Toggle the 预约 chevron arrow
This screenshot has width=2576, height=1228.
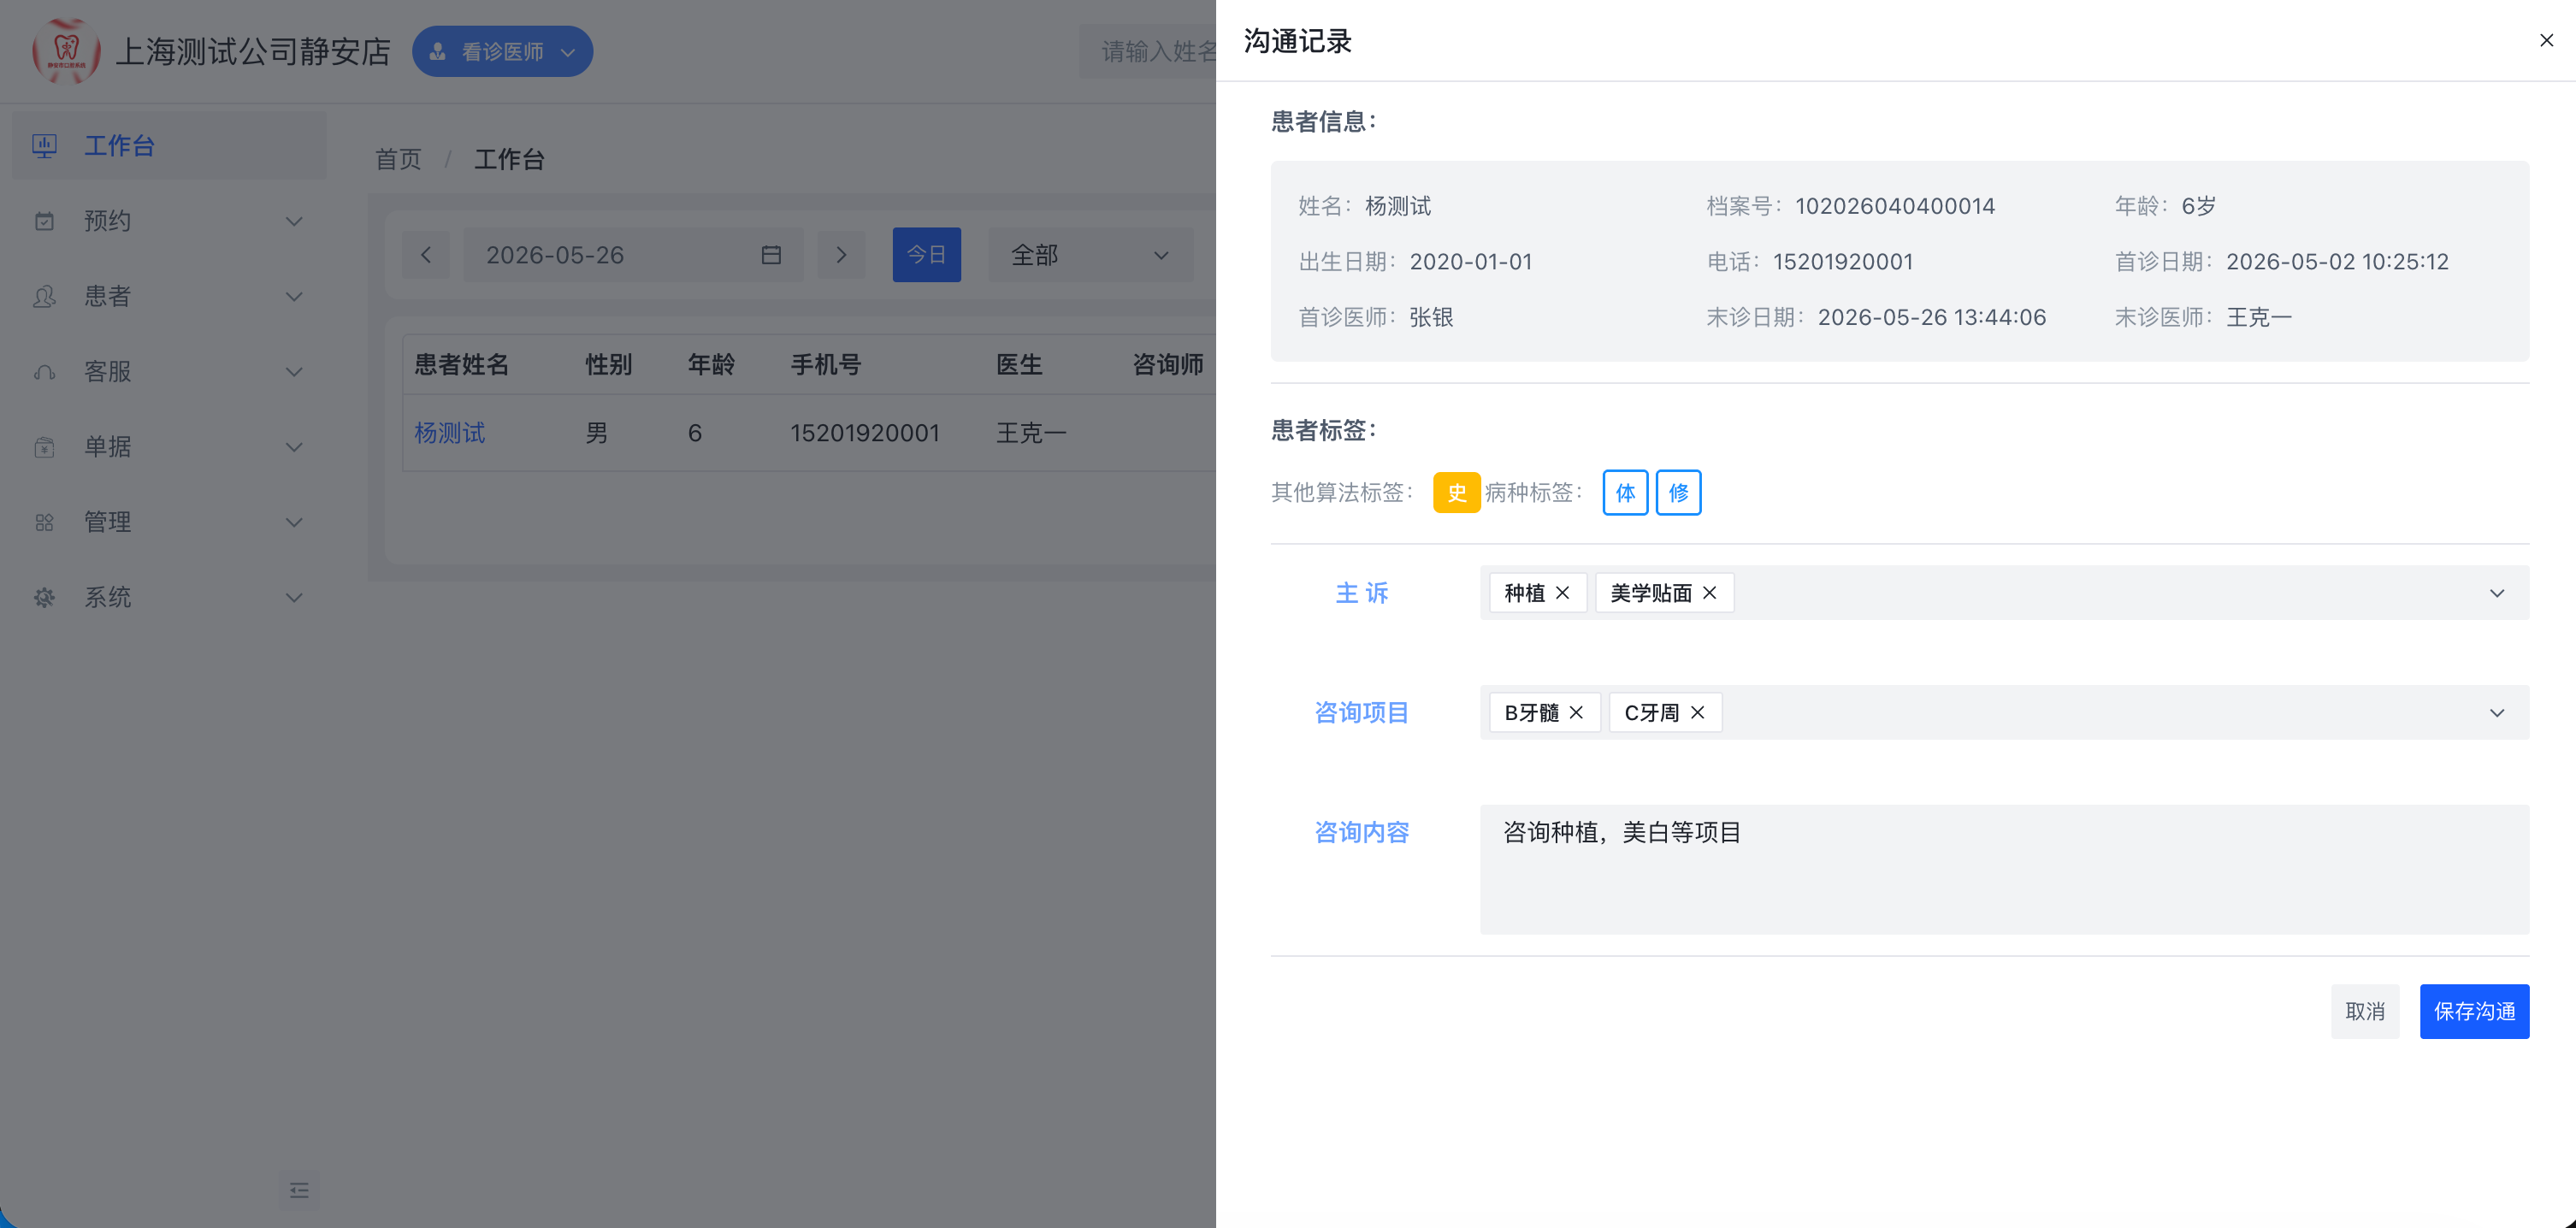(294, 221)
